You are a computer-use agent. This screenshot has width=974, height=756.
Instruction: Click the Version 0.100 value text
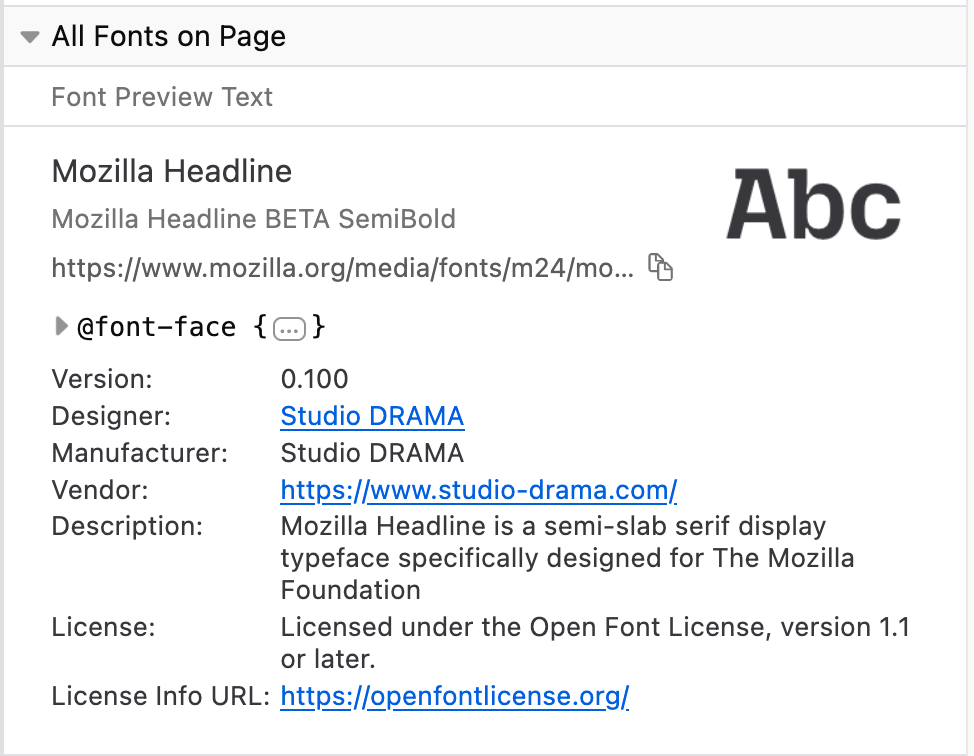tap(313, 380)
